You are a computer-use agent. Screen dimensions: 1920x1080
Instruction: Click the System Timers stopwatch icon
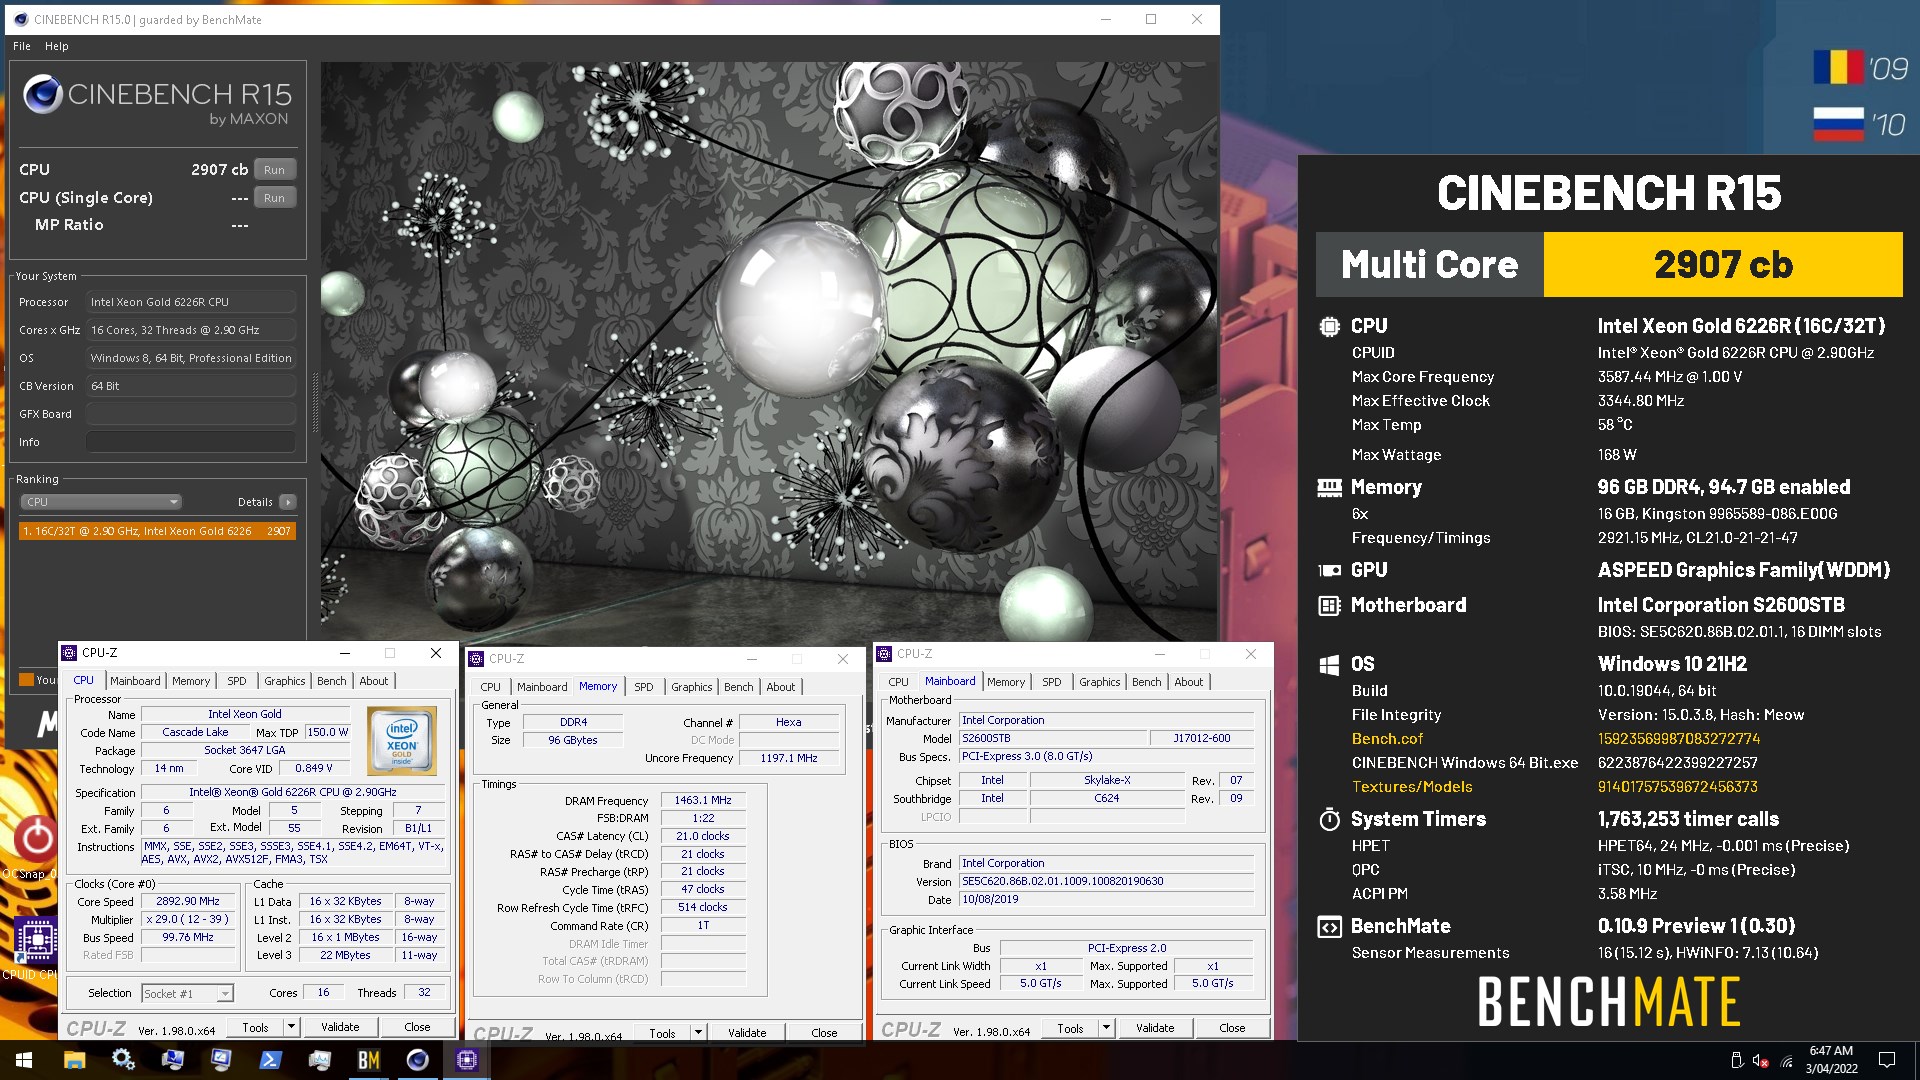click(x=1329, y=819)
